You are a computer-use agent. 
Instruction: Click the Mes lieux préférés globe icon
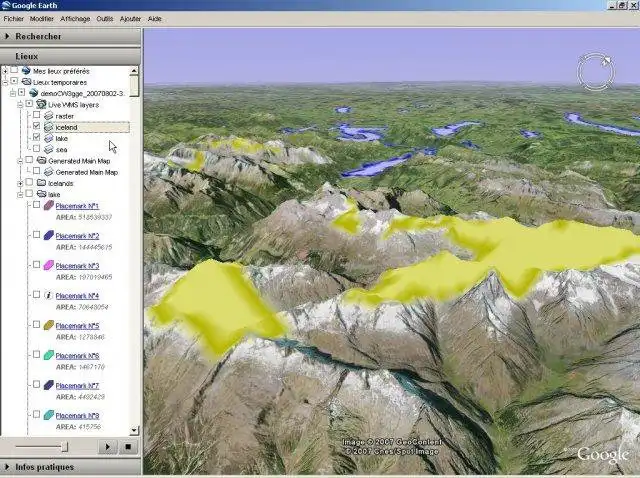point(26,71)
